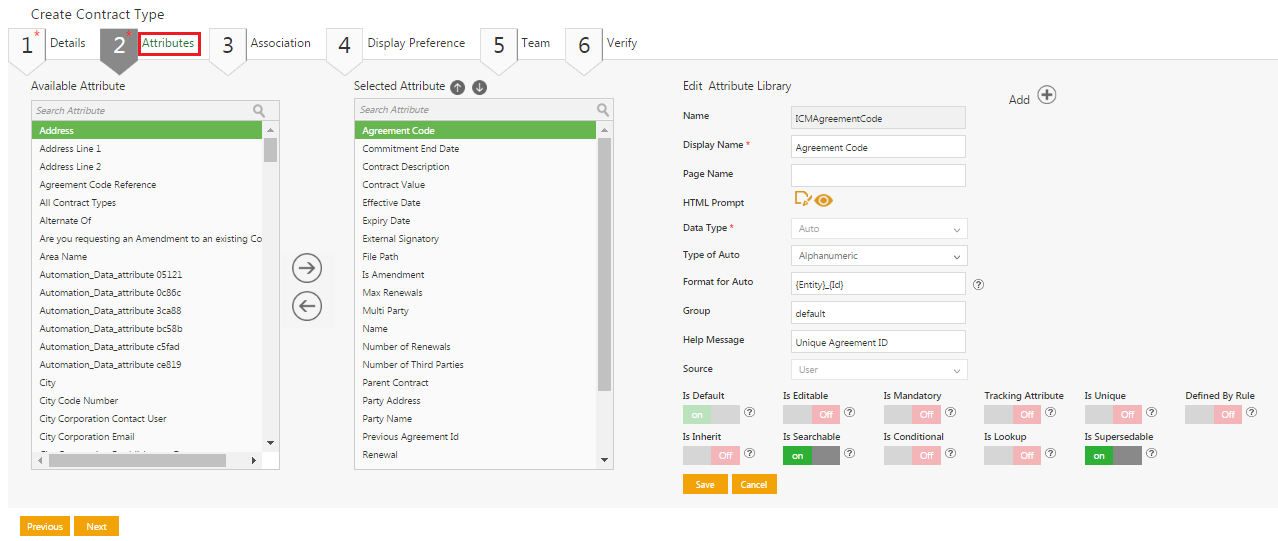
Task: Preview HTML Prompt with the eye icon
Action: pos(823,200)
